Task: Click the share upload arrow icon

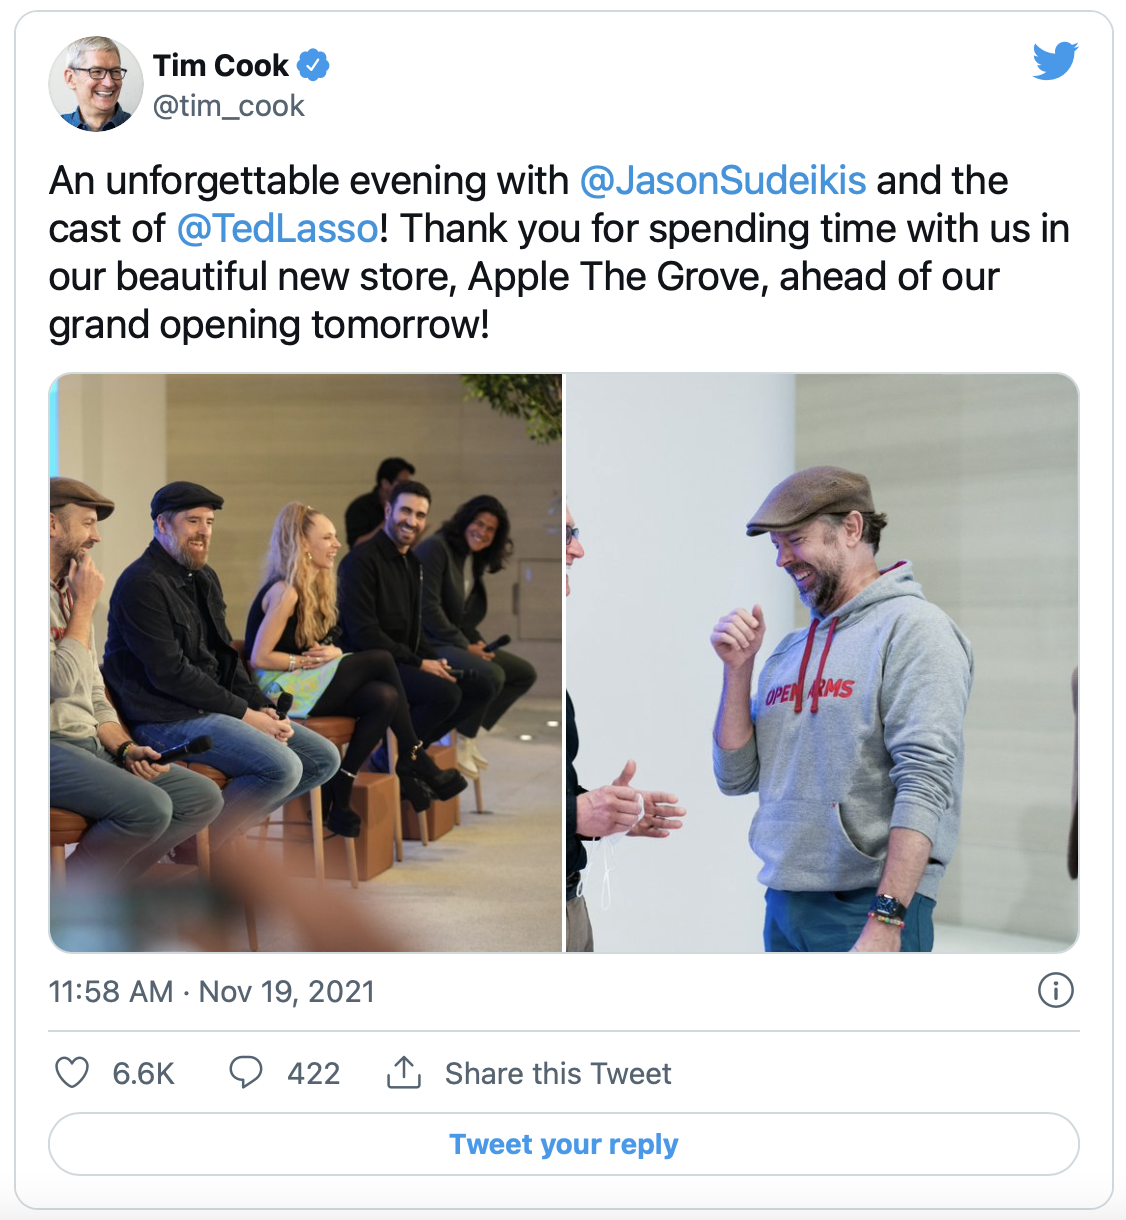Action: tap(404, 1072)
